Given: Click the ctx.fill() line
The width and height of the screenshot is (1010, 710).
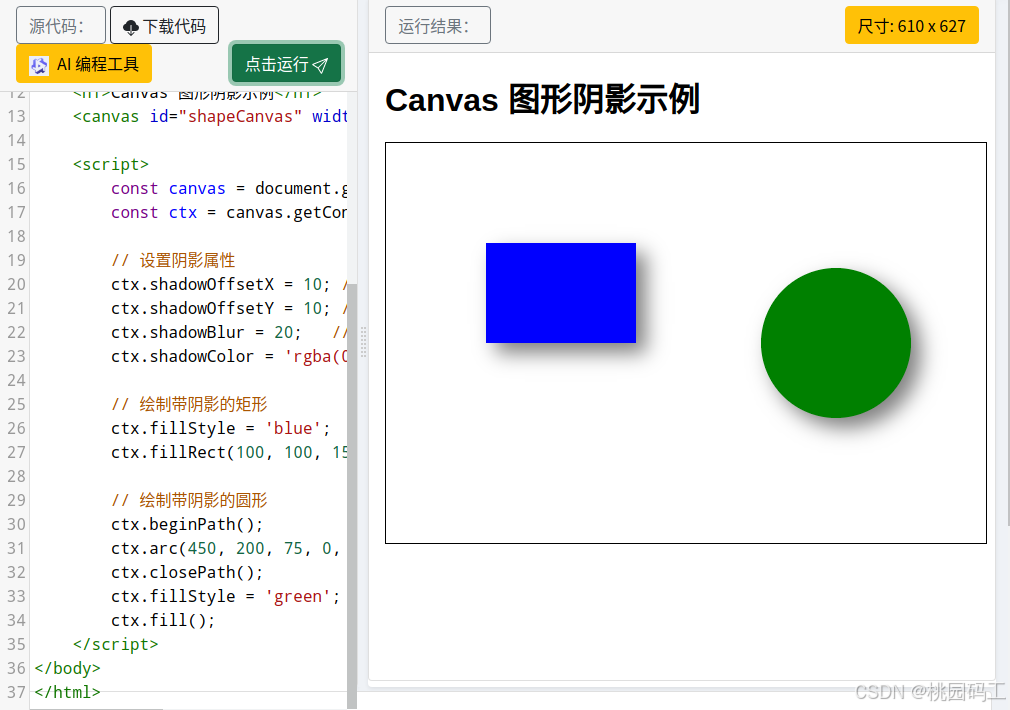Looking at the screenshot, I should click(x=163, y=620).
